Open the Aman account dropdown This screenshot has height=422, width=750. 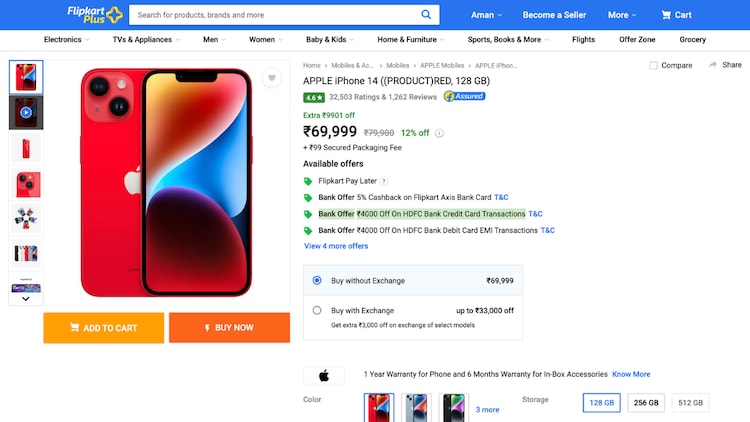click(x=487, y=15)
